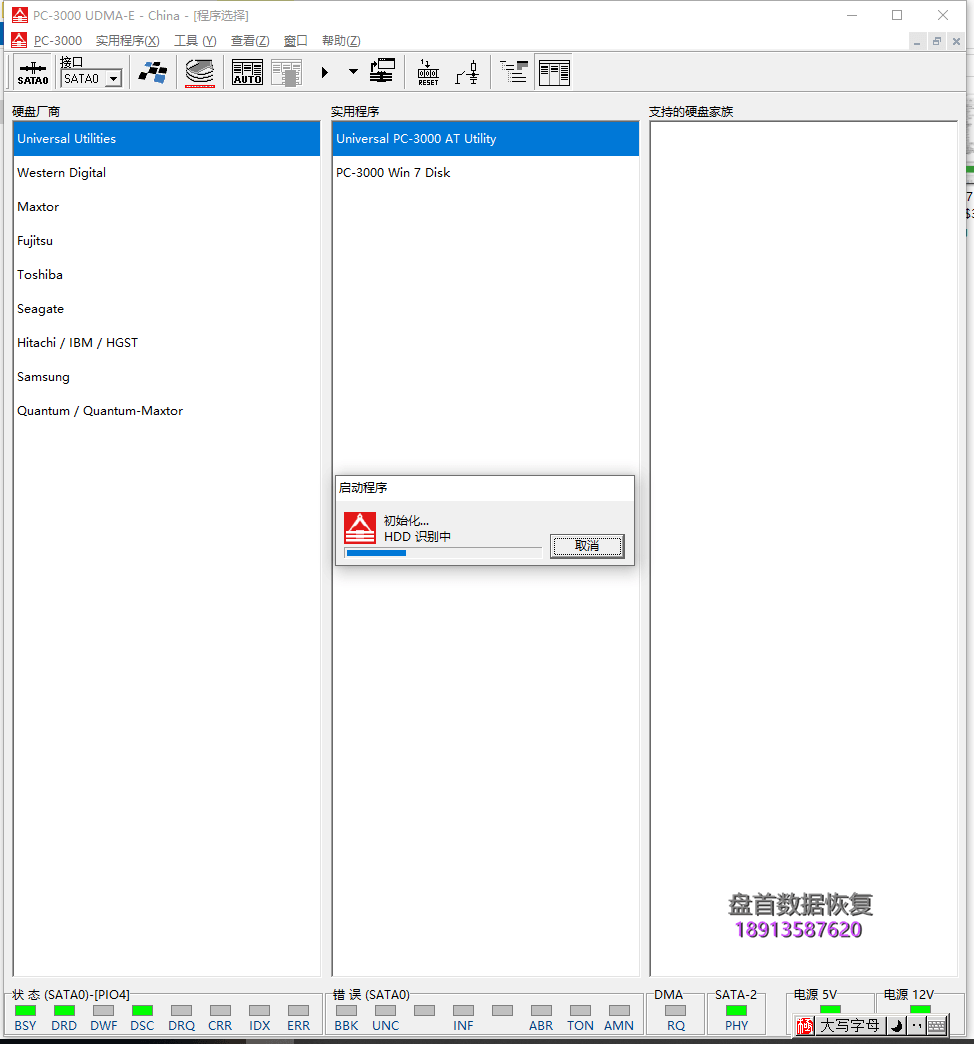The width and height of the screenshot is (974, 1044).
Task: Select Maxtor in vendor list
Action: [x=166, y=206]
